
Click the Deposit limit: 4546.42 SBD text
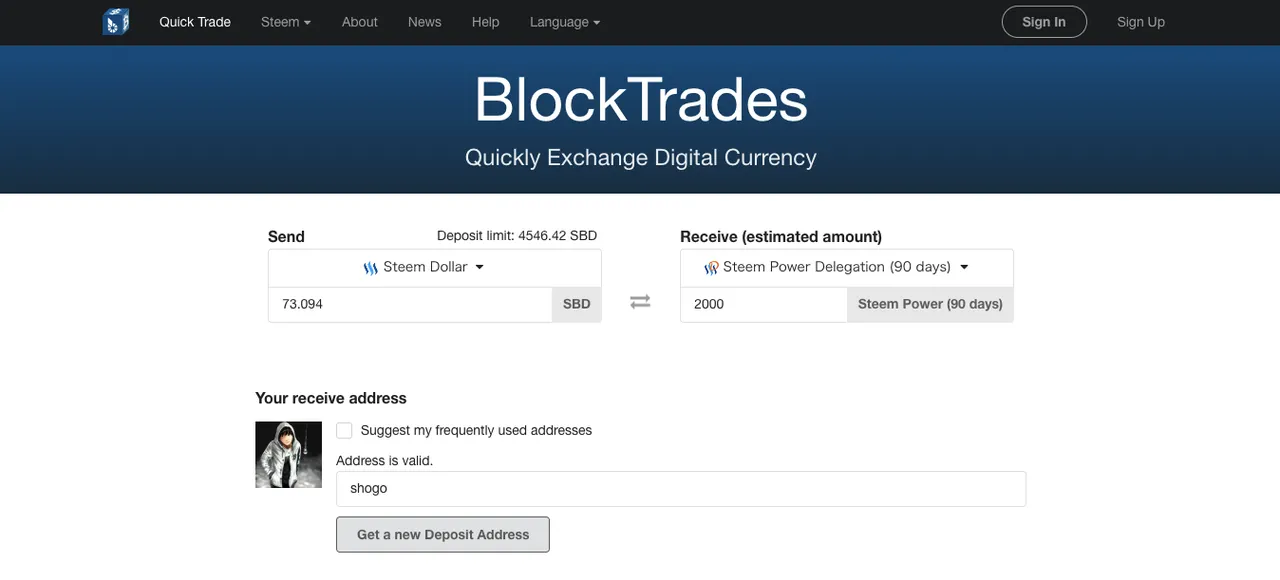pos(517,236)
